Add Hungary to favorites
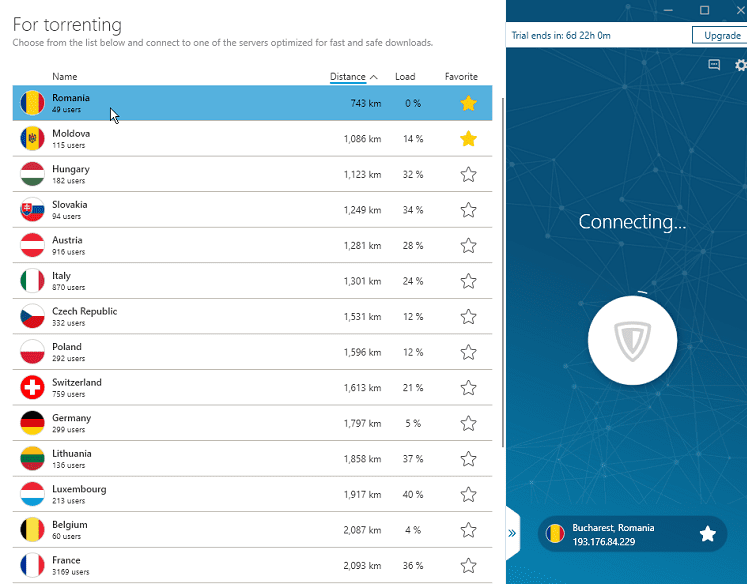Viewport: 747px width, 584px height. pyautogui.click(x=468, y=174)
